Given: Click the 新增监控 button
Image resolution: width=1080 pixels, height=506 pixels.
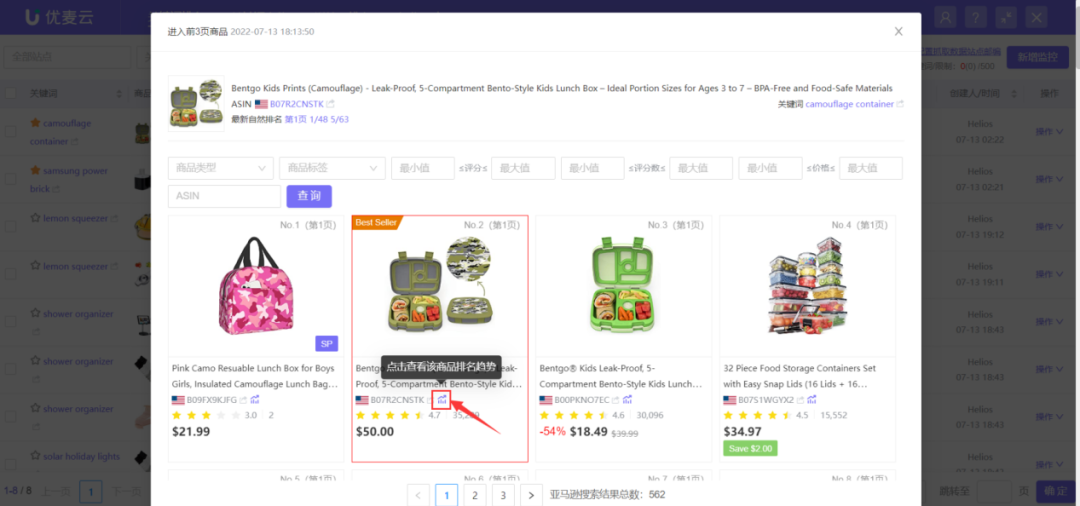Looking at the screenshot, I should (x=1037, y=57).
